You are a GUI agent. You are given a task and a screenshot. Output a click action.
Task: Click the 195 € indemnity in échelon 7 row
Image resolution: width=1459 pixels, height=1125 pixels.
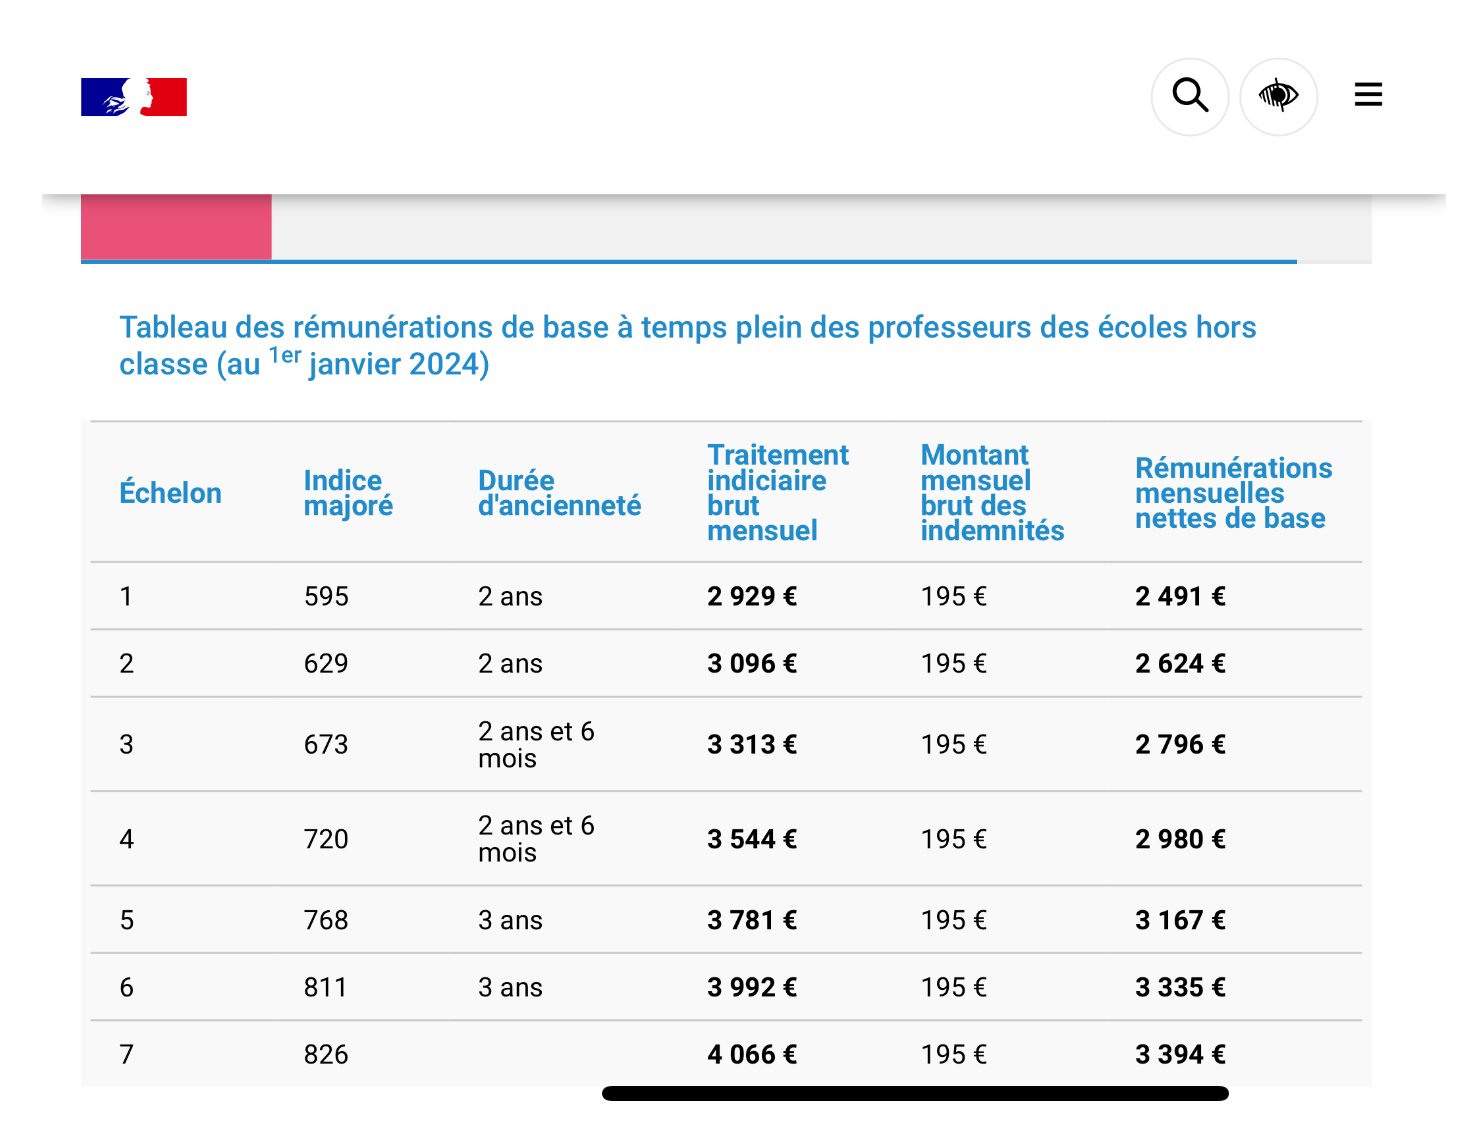(953, 1055)
